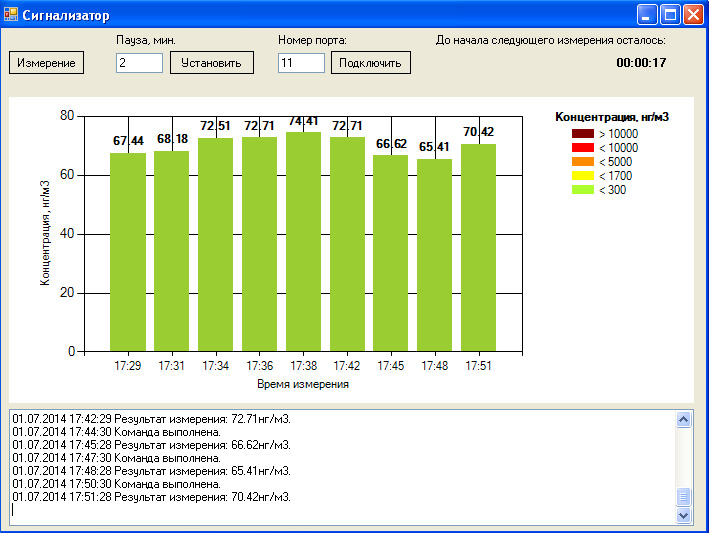Click the log scrollbar up arrow
Image resolution: width=709 pixels, height=533 pixels.
point(683,420)
